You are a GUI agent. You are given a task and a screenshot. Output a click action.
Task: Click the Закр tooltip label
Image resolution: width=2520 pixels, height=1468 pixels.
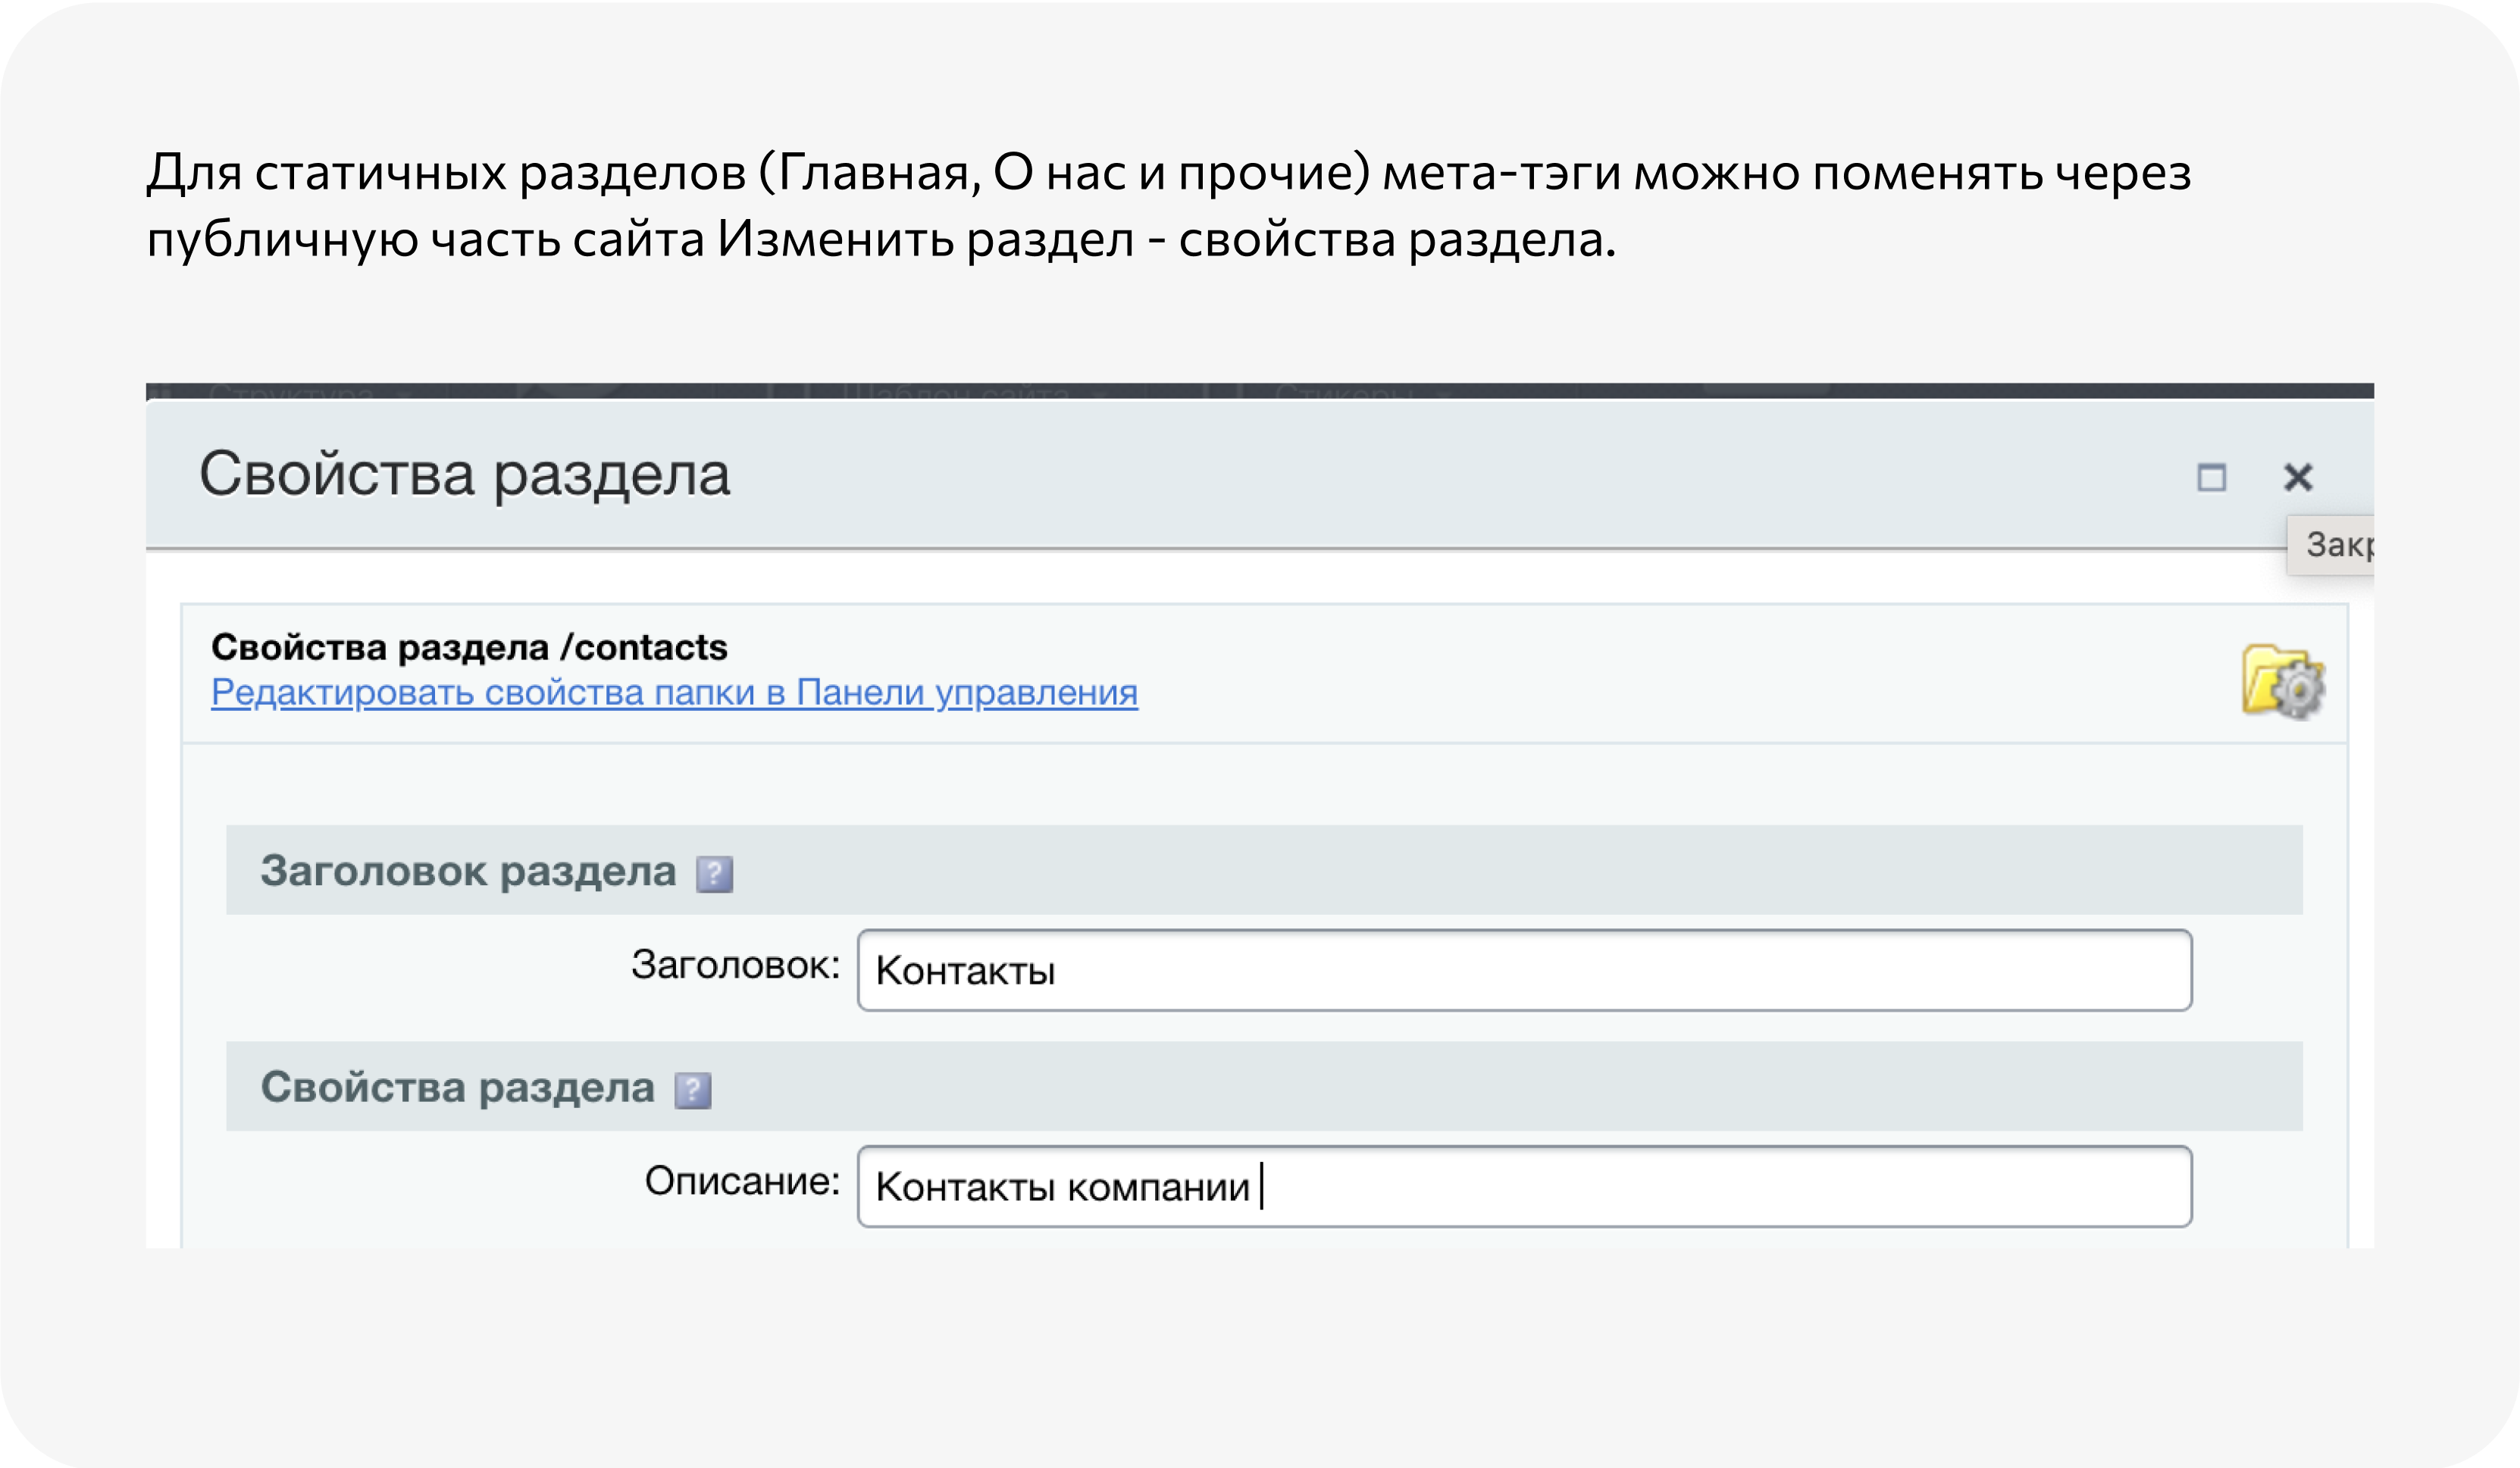coord(2336,545)
